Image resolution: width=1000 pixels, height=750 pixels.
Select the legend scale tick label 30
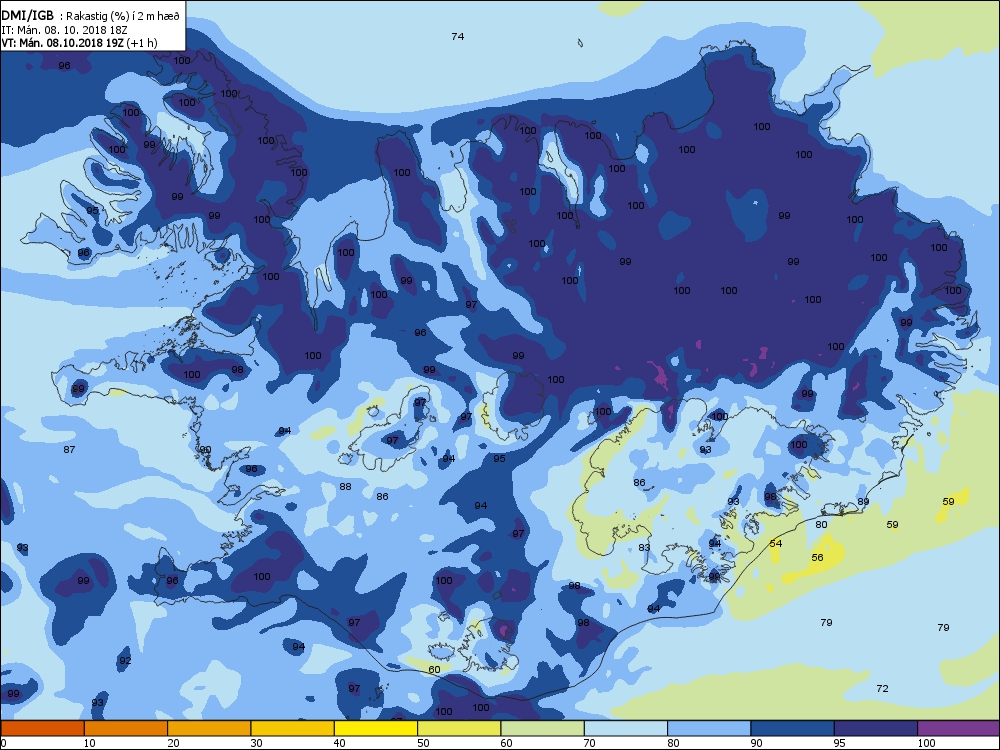[x=256, y=743]
